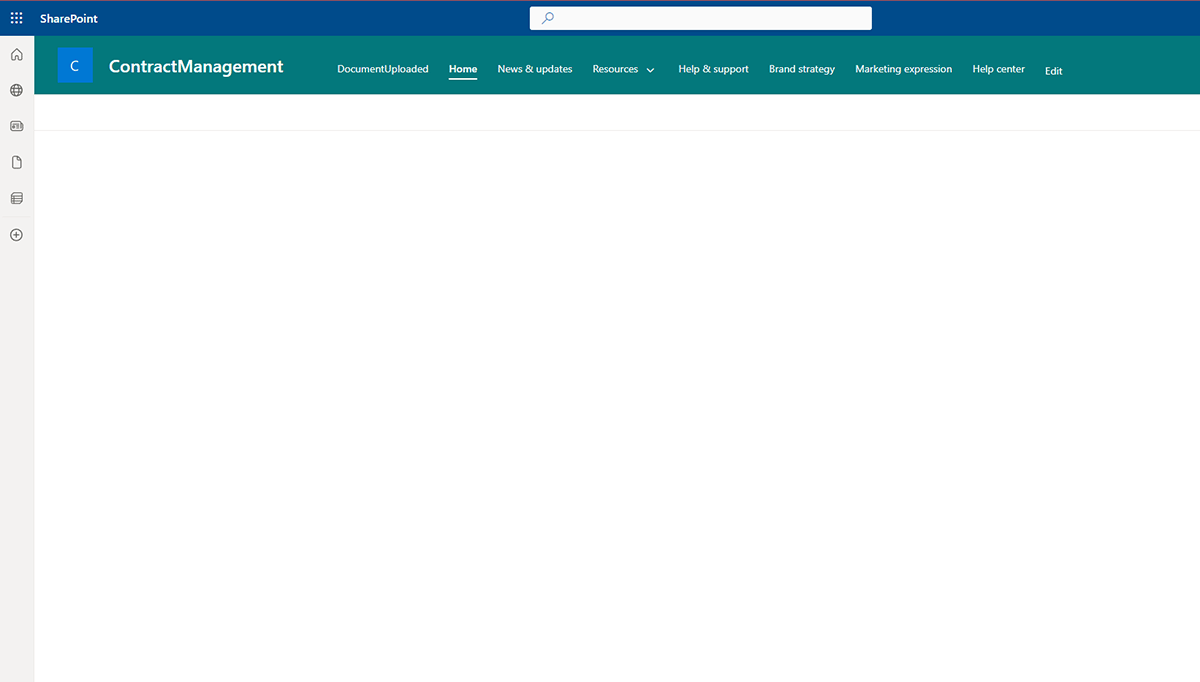Viewport: 1200px width, 682px height.
Task: Open the DocumentUploaded navigation item
Action: click(383, 69)
